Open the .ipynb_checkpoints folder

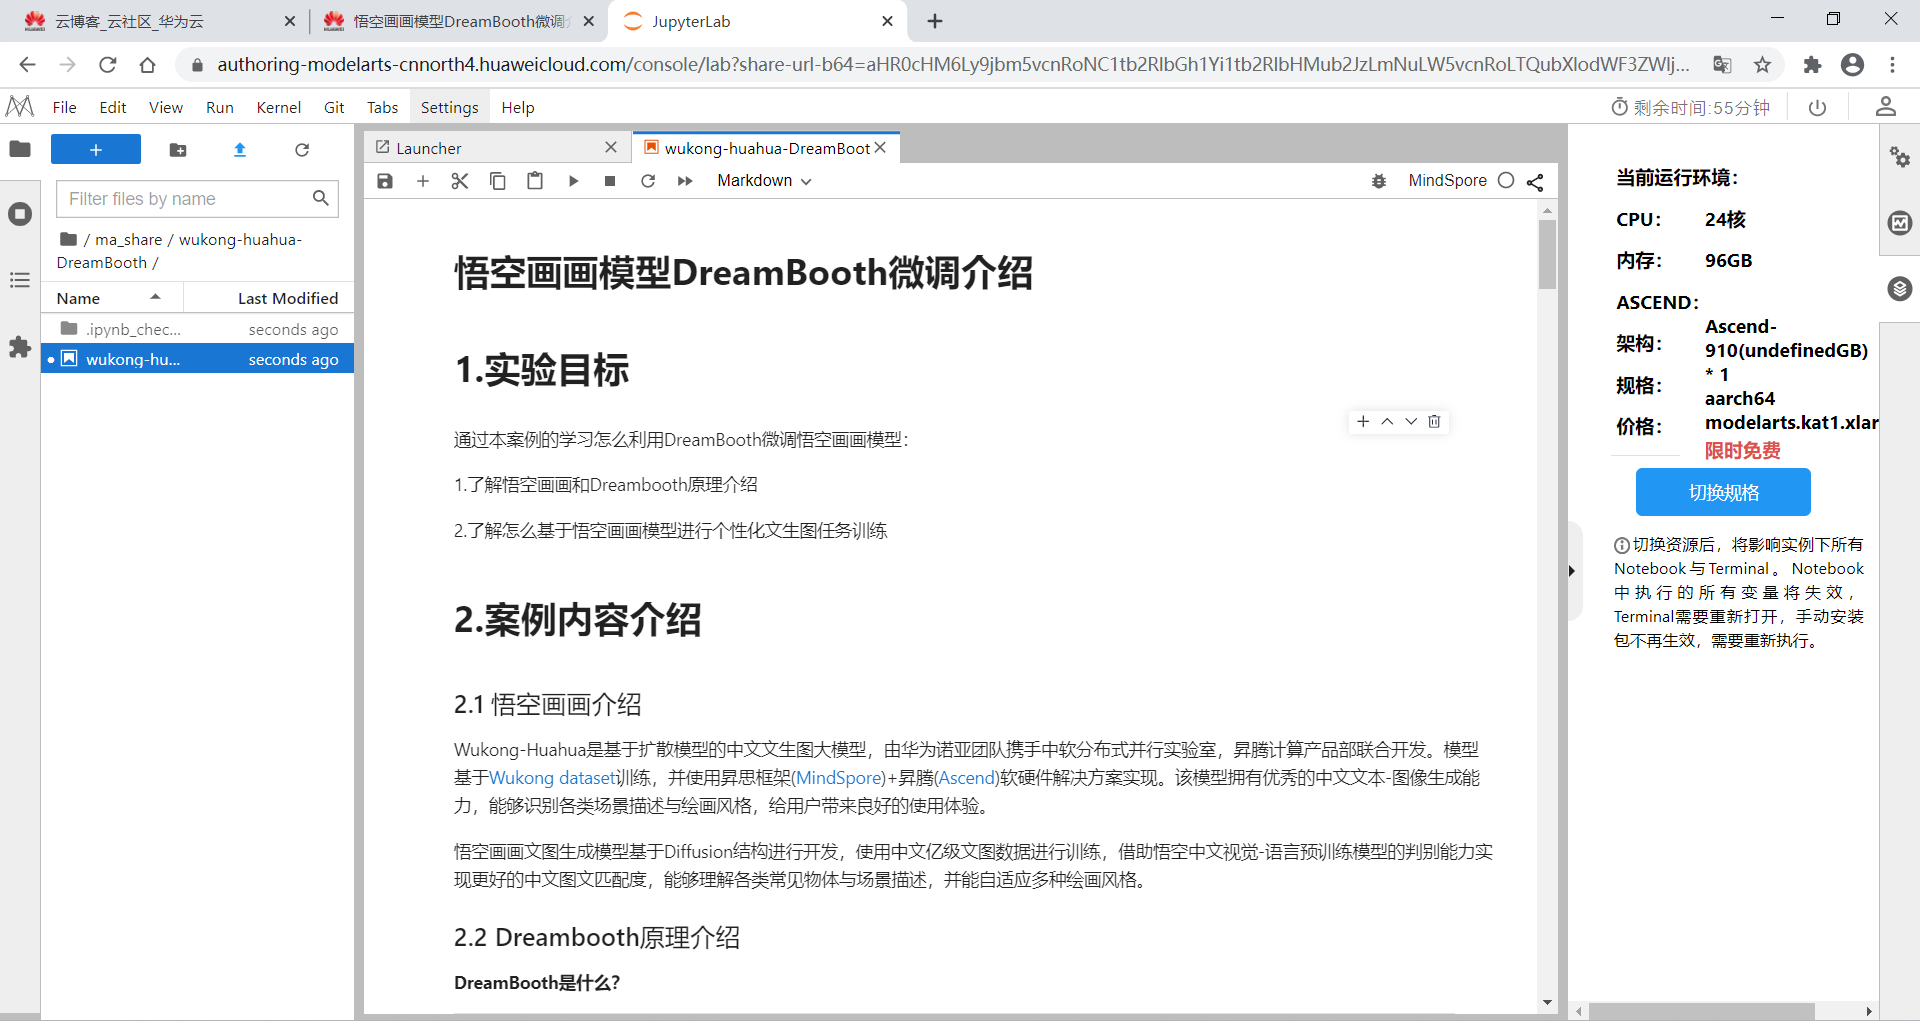[198, 329]
